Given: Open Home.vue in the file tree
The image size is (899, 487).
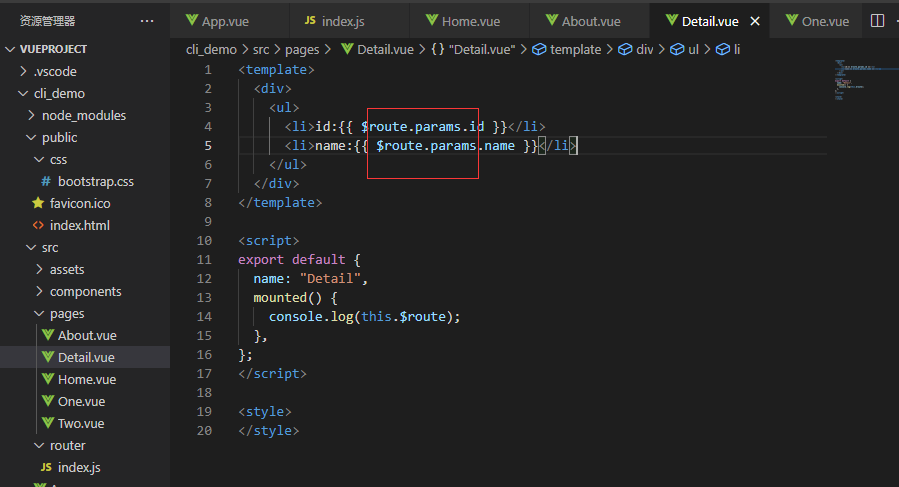Looking at the screenshot, I should tap(85, 379).
